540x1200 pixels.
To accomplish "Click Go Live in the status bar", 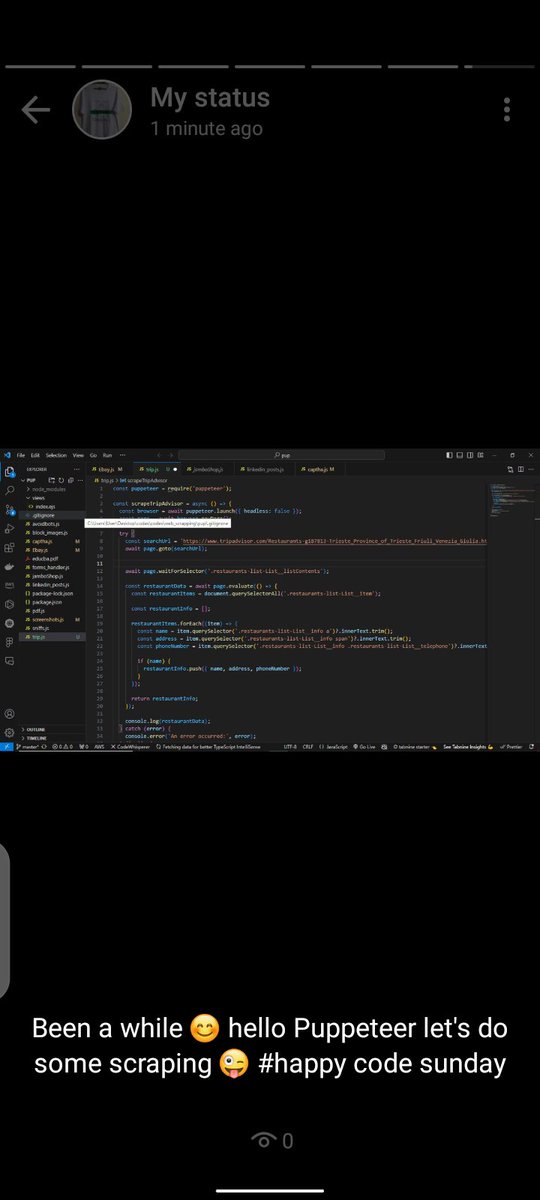I will point(365,746).
